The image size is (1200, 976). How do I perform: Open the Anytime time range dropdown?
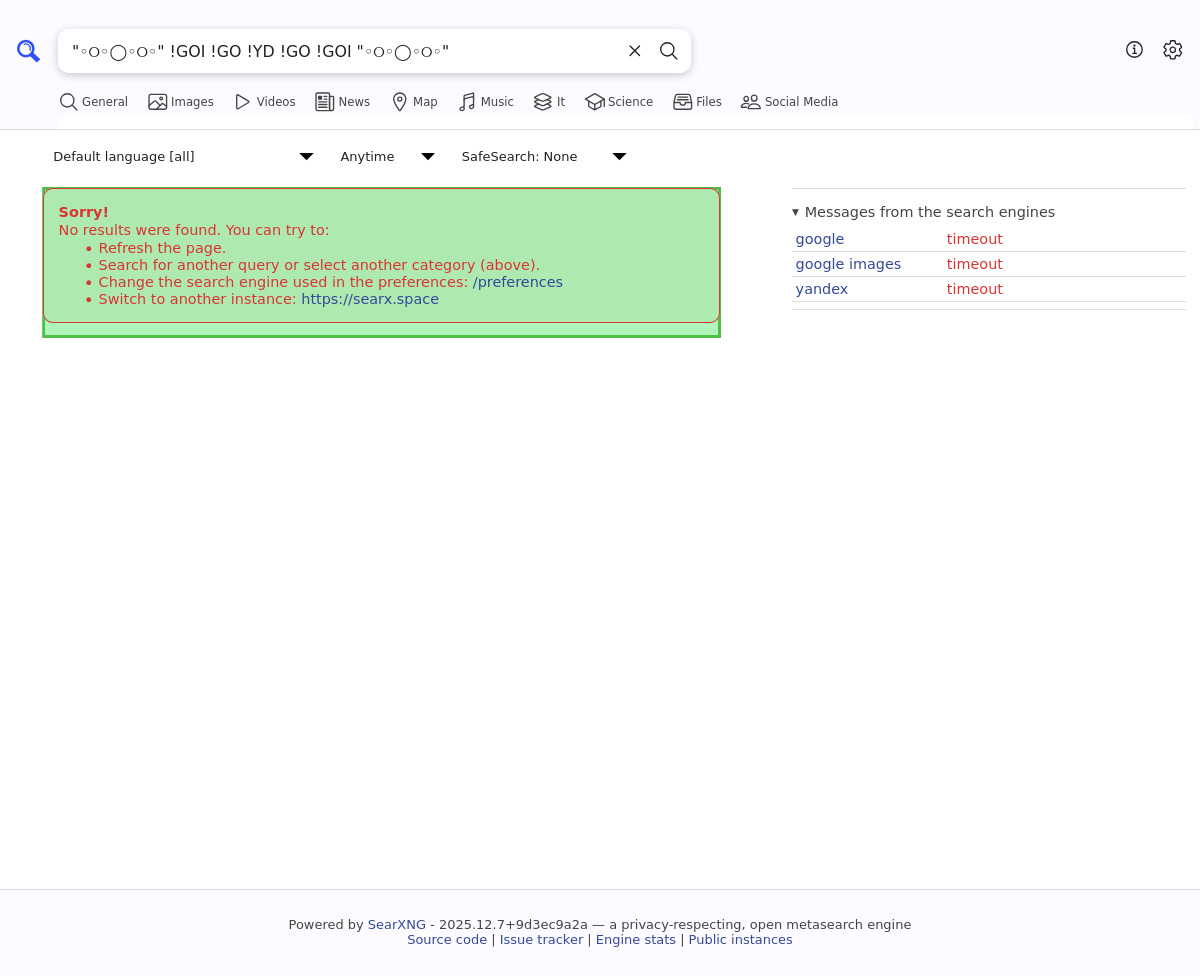coord(387,157)
